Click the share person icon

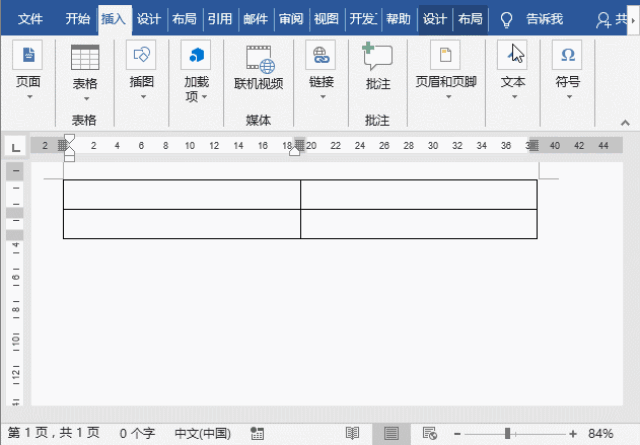pyautogui.click(x=603, y=20)
